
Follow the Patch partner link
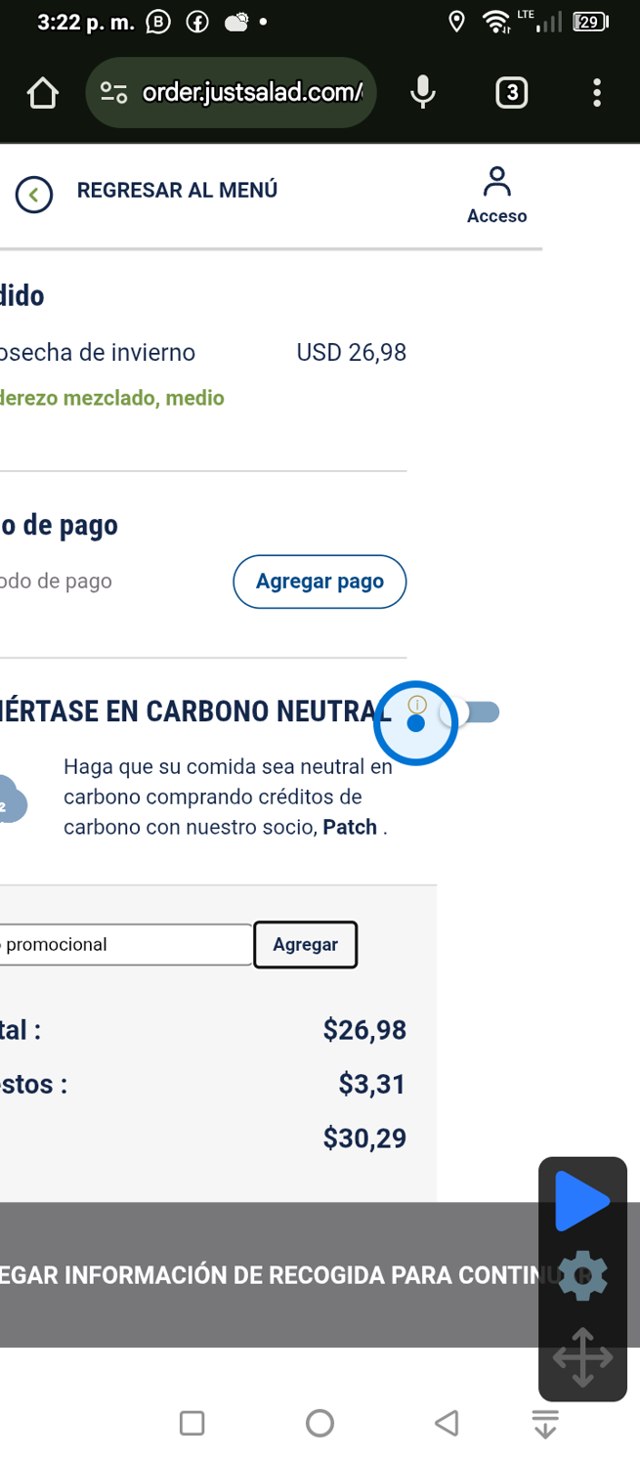349,827
